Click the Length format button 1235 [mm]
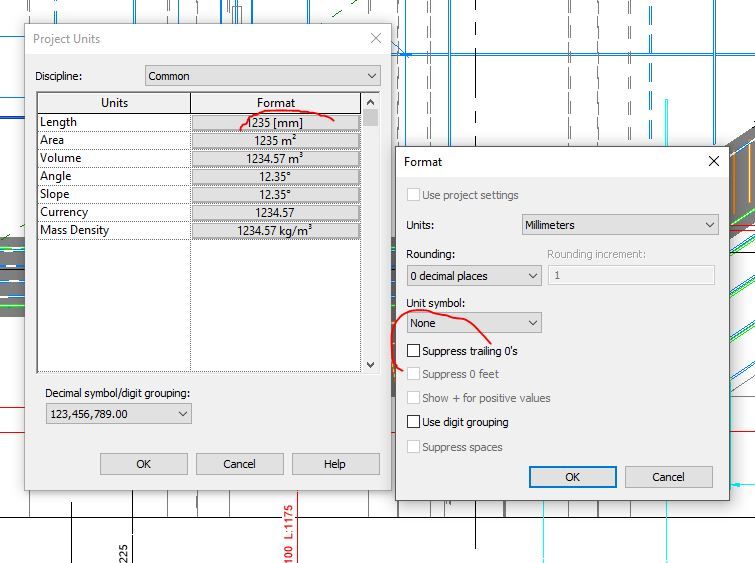The width and height of the screenshot is (755, 563). (276, 123)
